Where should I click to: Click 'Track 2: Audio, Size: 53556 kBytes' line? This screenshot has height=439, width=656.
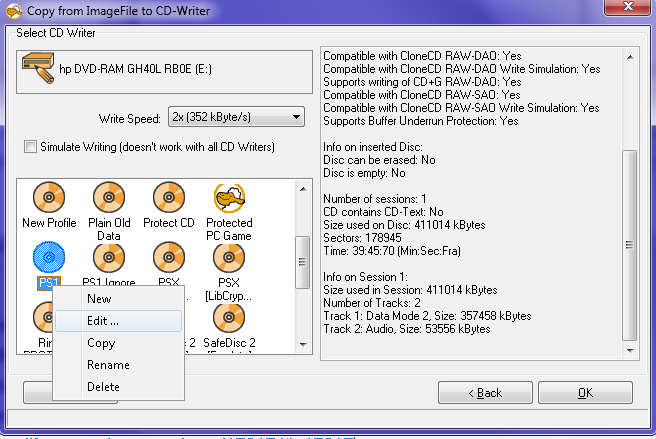click(407, 329)
